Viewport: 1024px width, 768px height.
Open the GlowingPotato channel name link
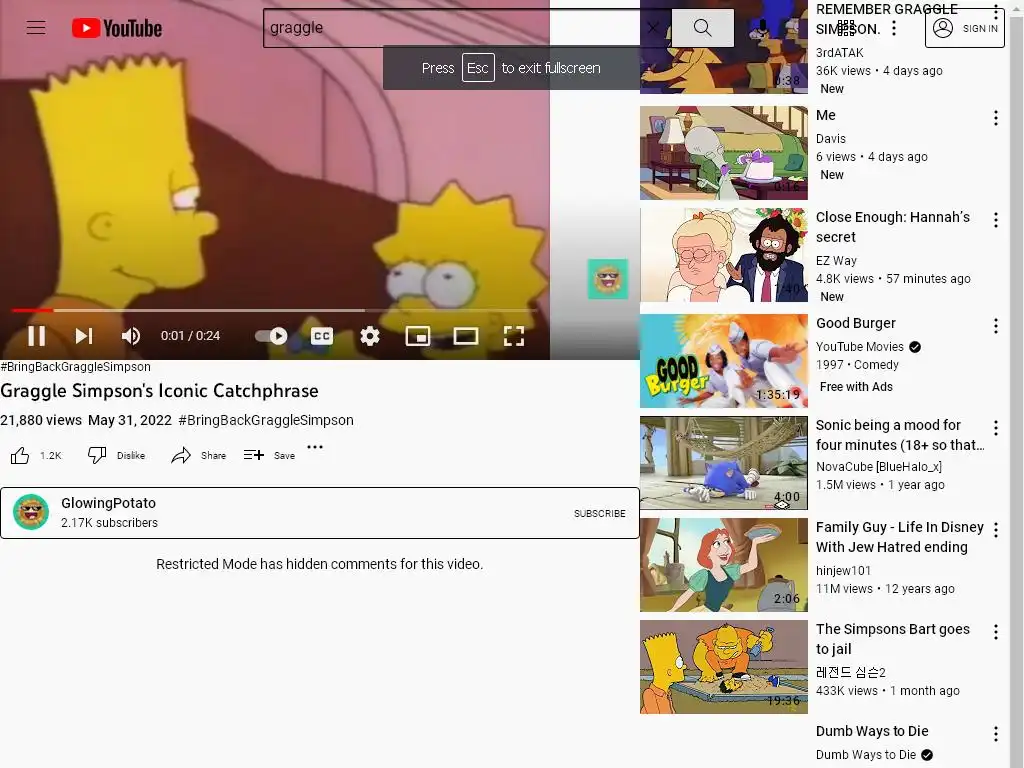tap(108, 503)
